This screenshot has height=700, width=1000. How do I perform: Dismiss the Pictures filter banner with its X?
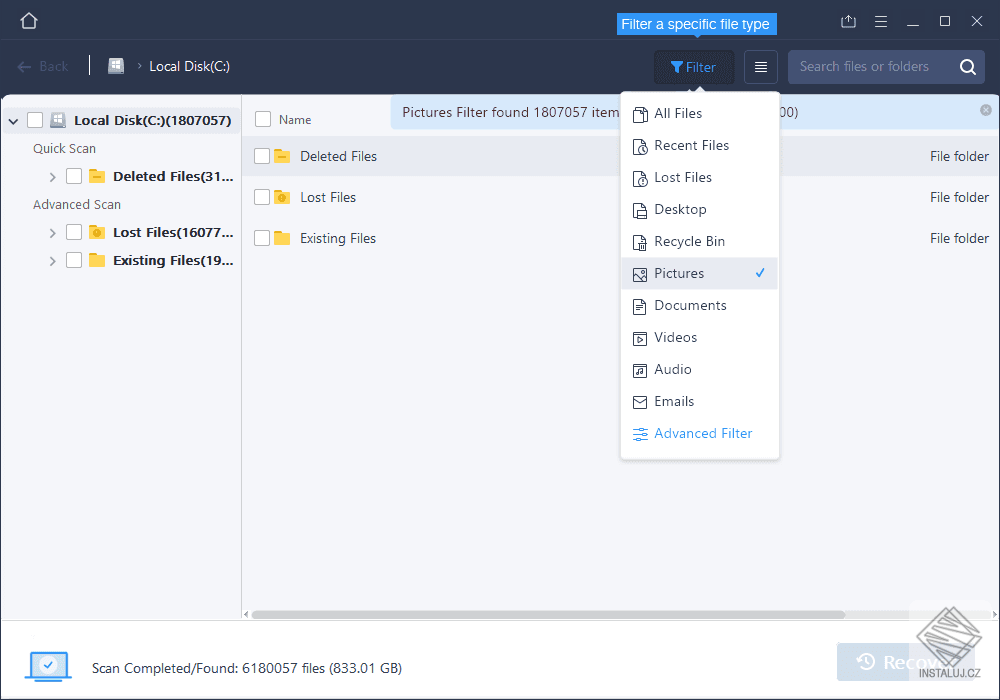click(988, 111)
